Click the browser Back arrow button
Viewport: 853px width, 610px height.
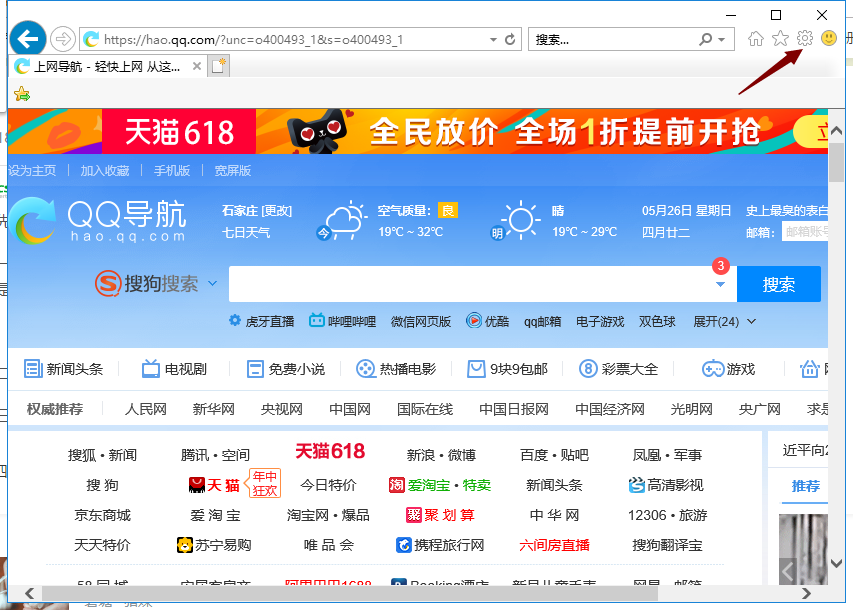tap(28, 39)
